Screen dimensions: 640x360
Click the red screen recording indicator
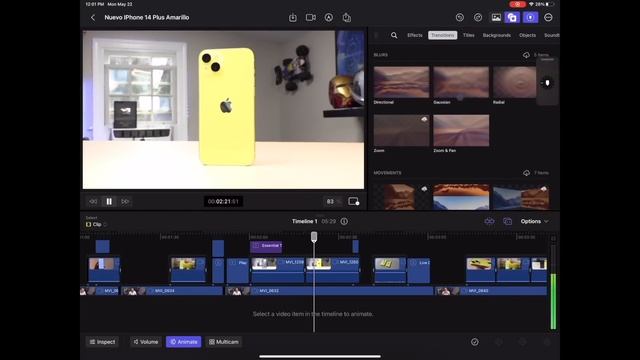tap(518, 4)
